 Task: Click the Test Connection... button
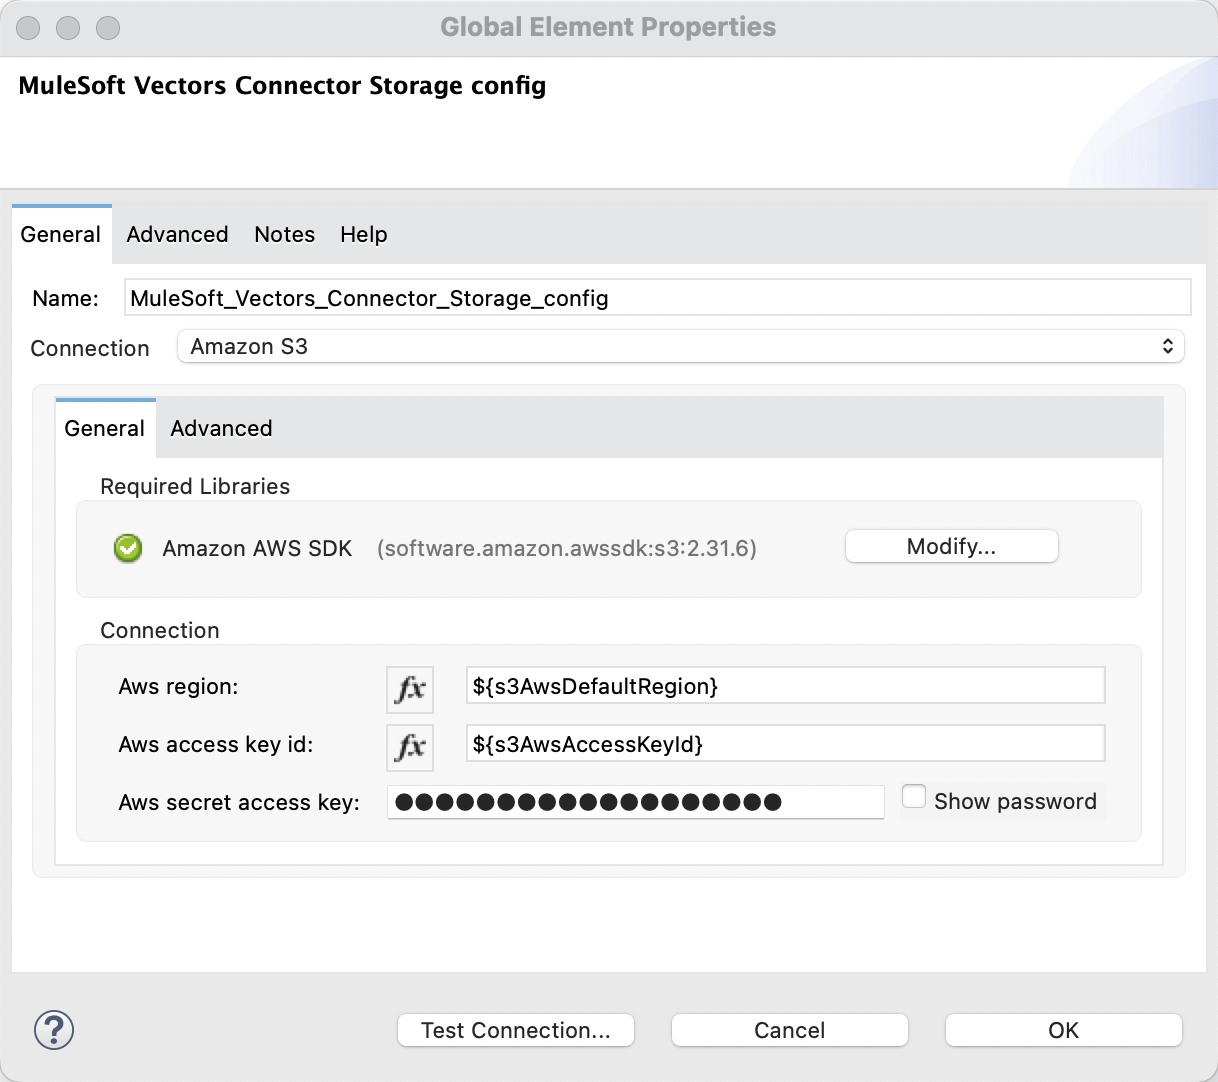[516, 1030]
